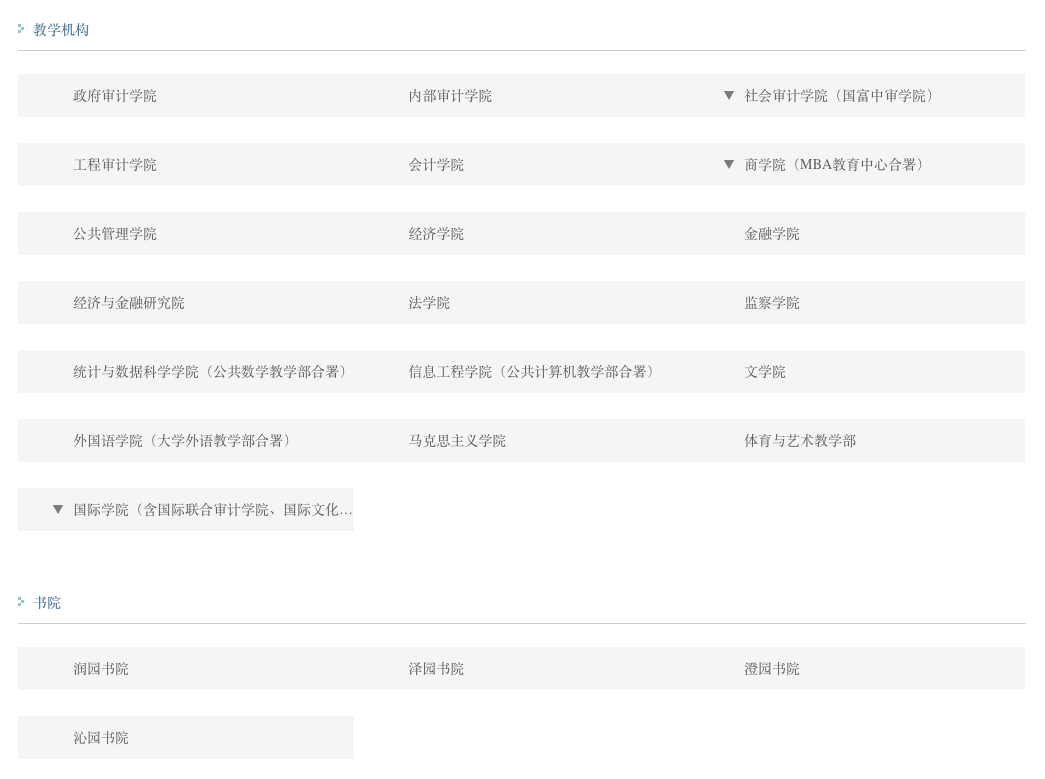Image resolution: width=1045 pixels, height=779 pixels.
Task: Open 经济与金融研究院 link
Action: pos(129,303)
